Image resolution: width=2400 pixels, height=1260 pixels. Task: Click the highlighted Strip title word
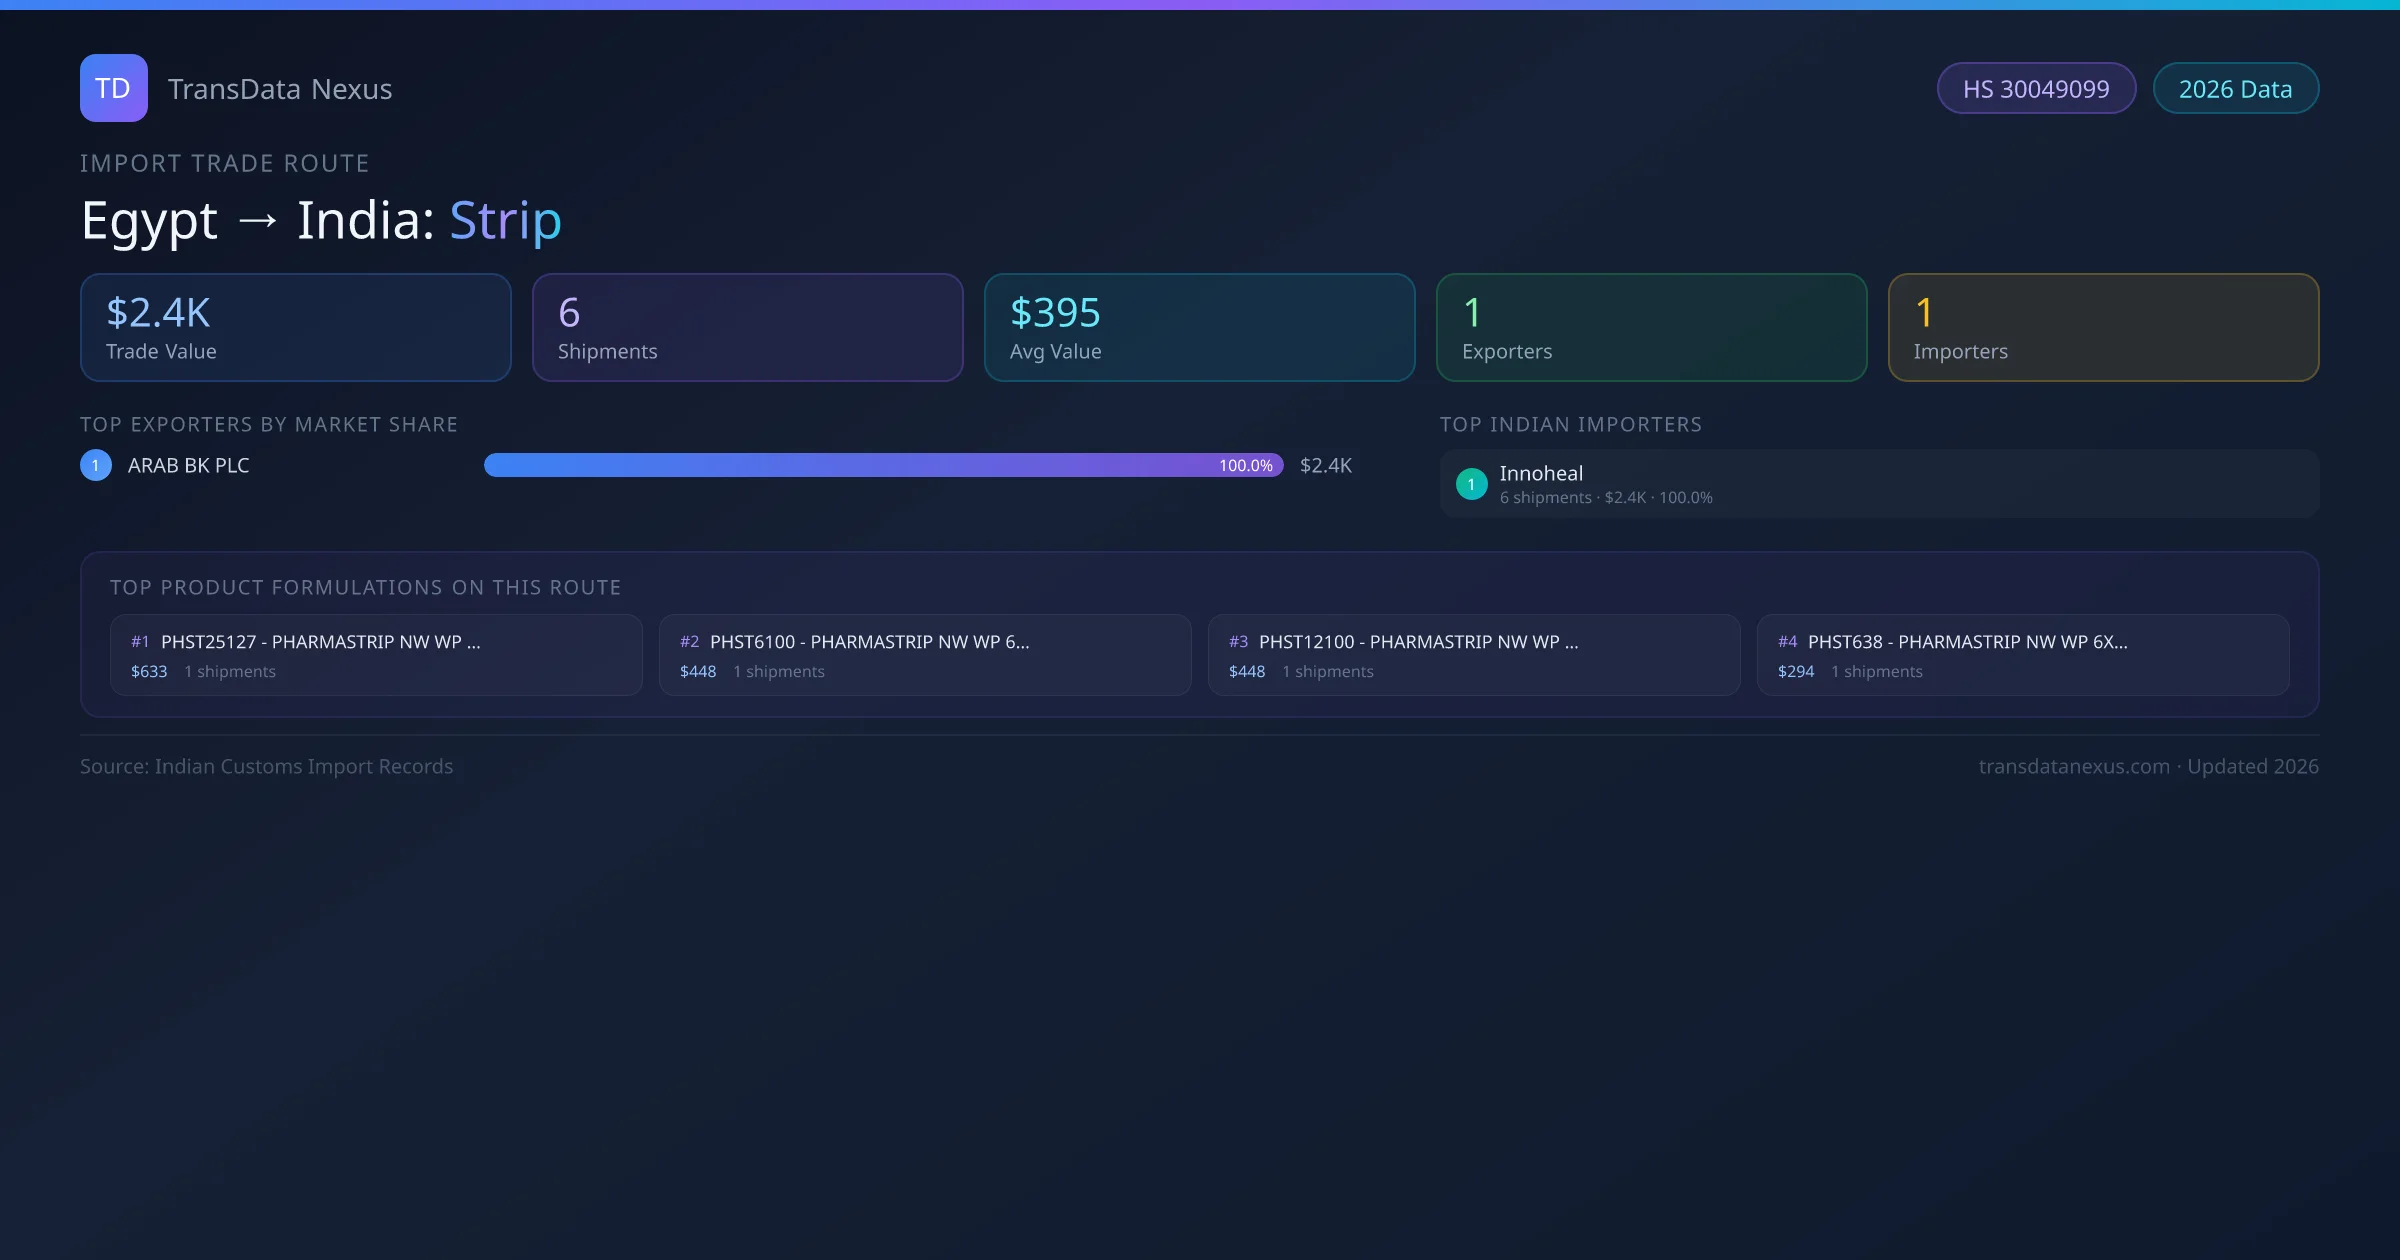[505, 220]
